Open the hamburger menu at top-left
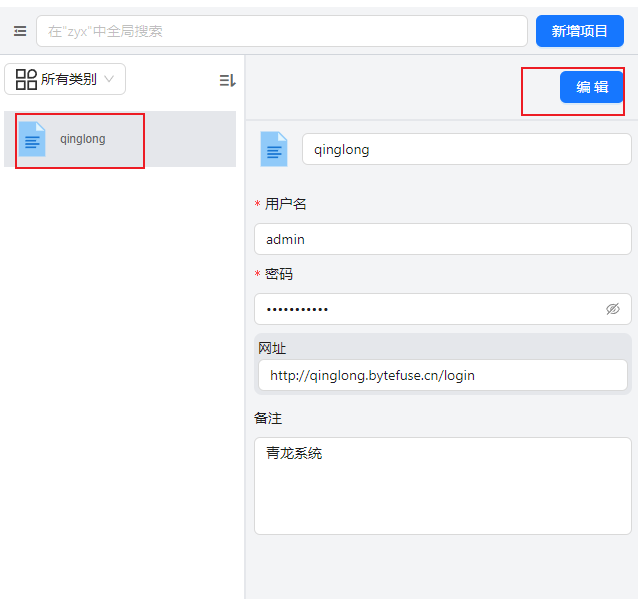This screenshot has height=599, width=638. coord(20,31)
